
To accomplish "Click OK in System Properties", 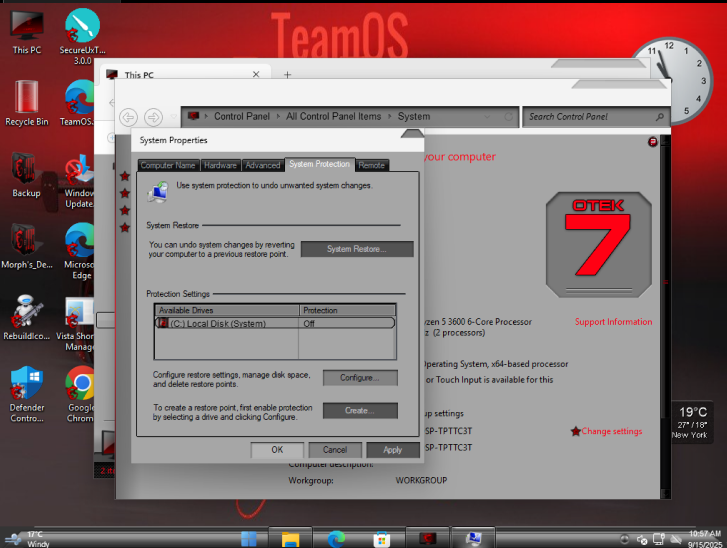I will pyautogui.click(x=277, y=450).
